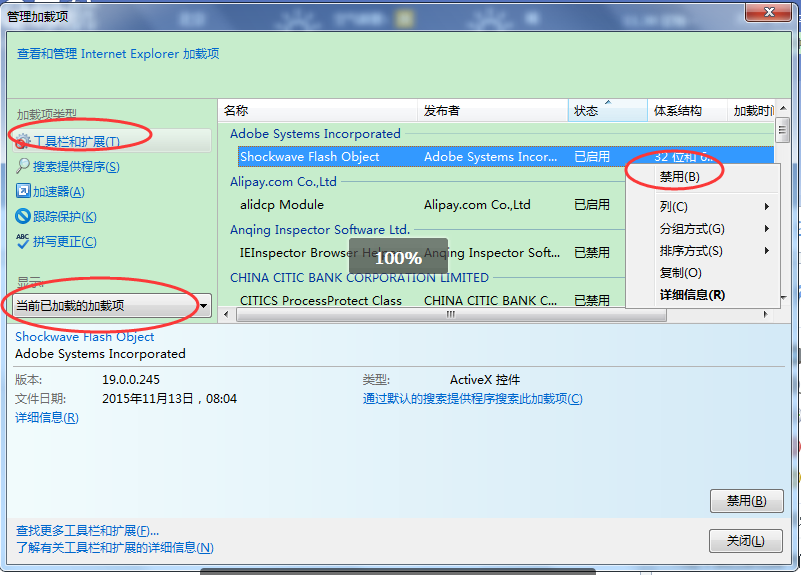Close the Manage Add-ons window with X
801x575 pixels.
tap(767, 10)
